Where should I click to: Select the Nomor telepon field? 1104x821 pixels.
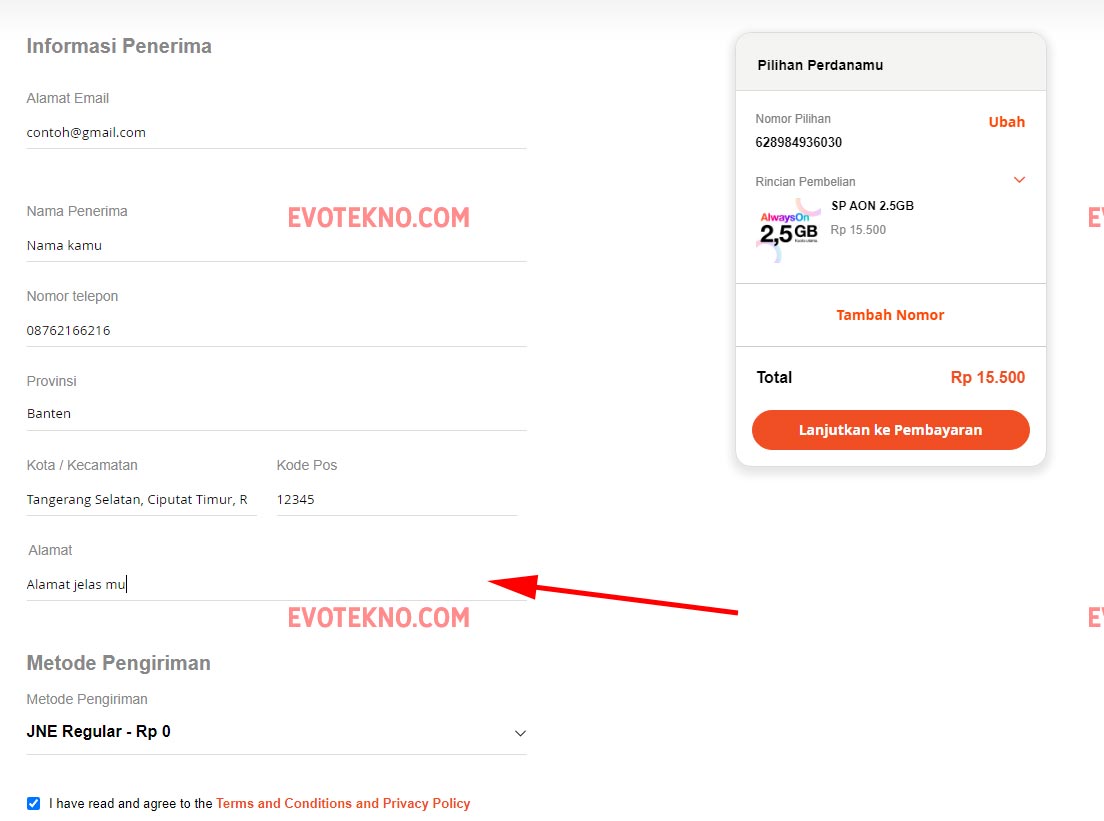276,330
